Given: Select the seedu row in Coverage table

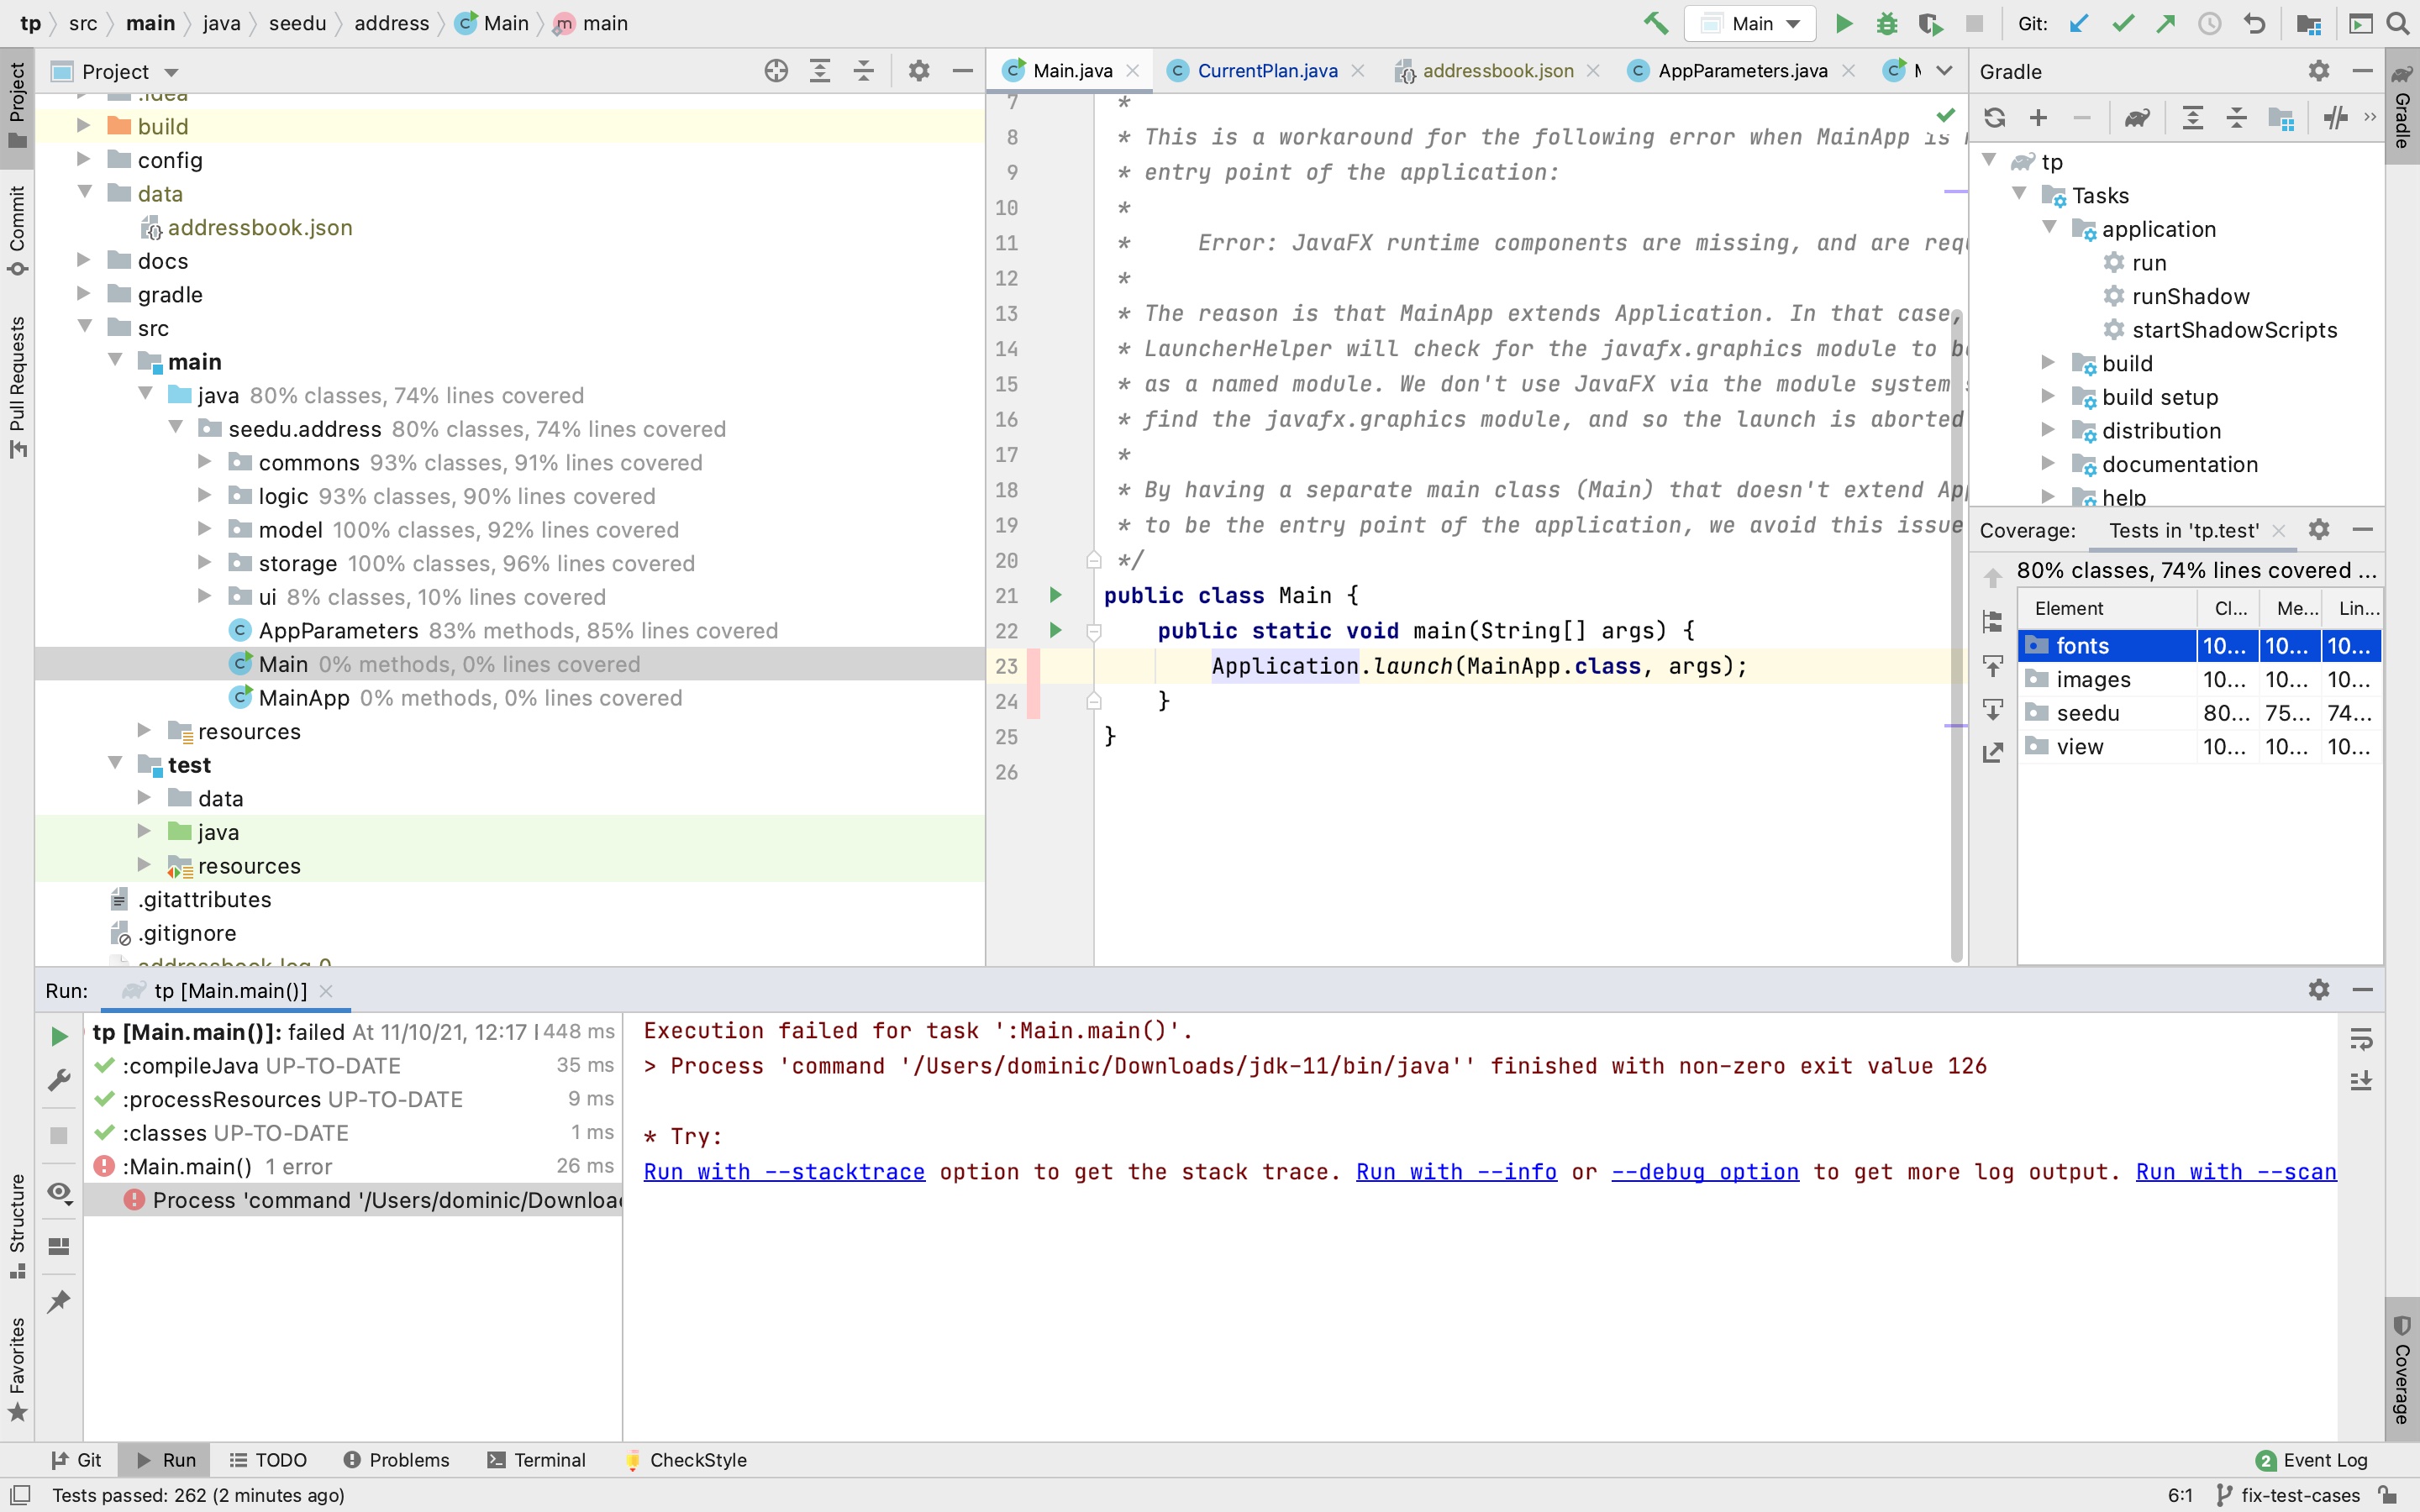Looking at the screenshot, I should [x=2087, y=713].
